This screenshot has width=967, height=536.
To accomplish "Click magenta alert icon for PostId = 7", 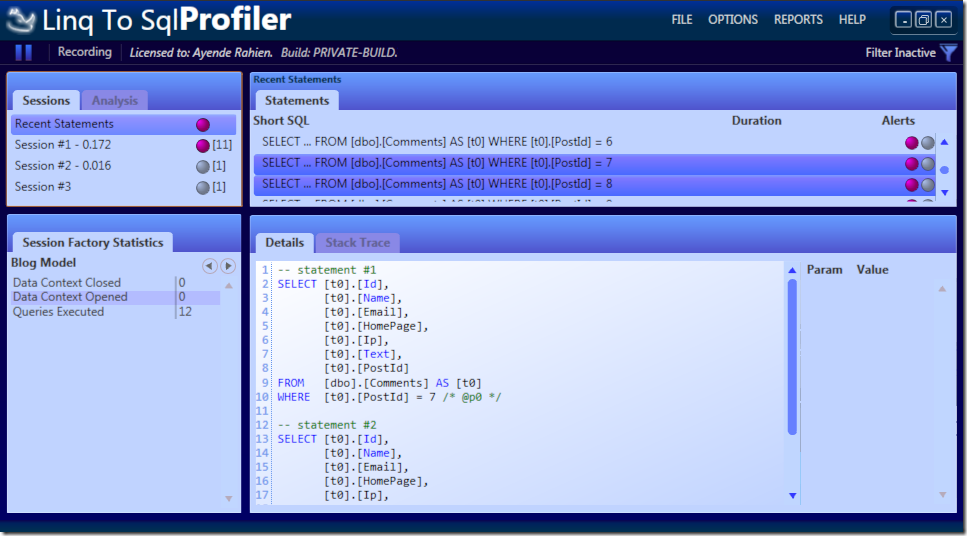I will pyautogui.click(x=911, y=164).
